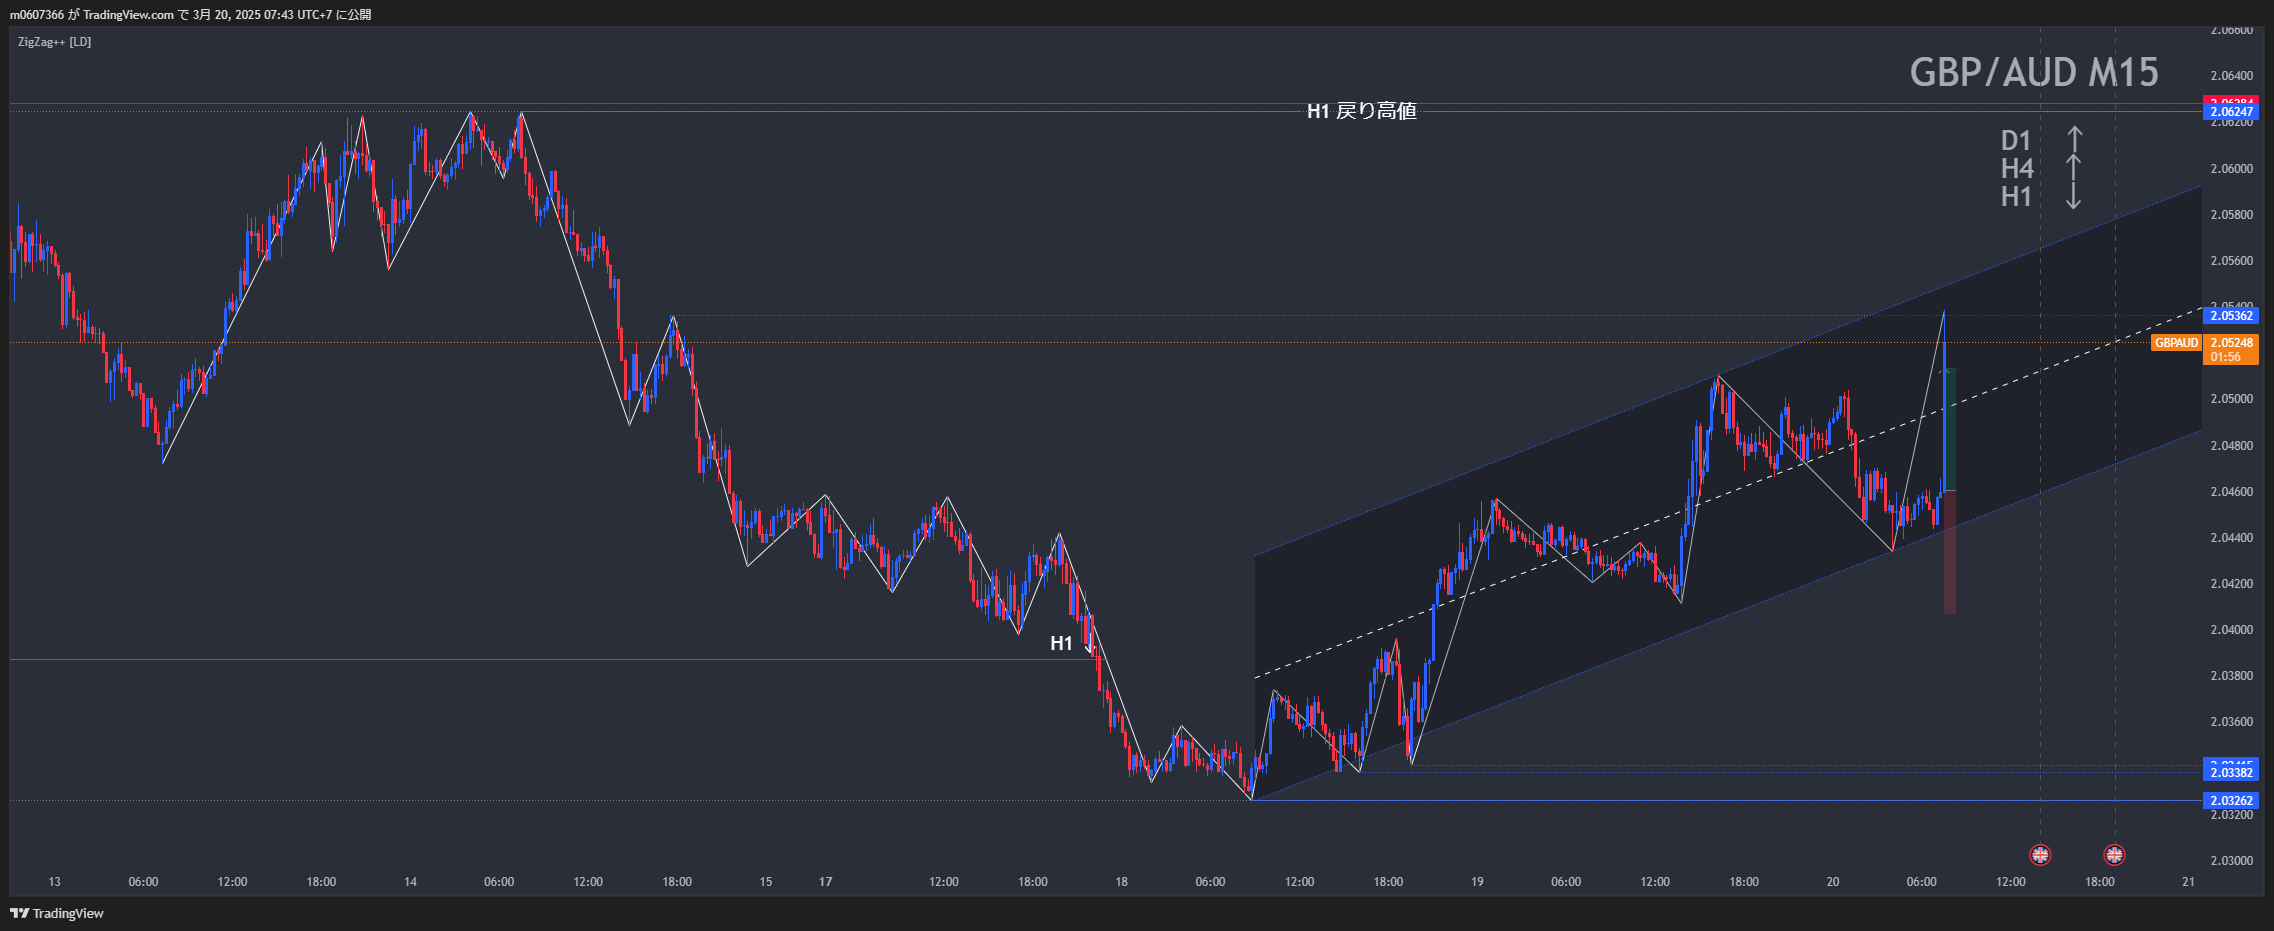Image resolution: width=2274 pixels, height=931 pixels.
Task: Click the 2.05248 current price label
Action: point(2230,343)
